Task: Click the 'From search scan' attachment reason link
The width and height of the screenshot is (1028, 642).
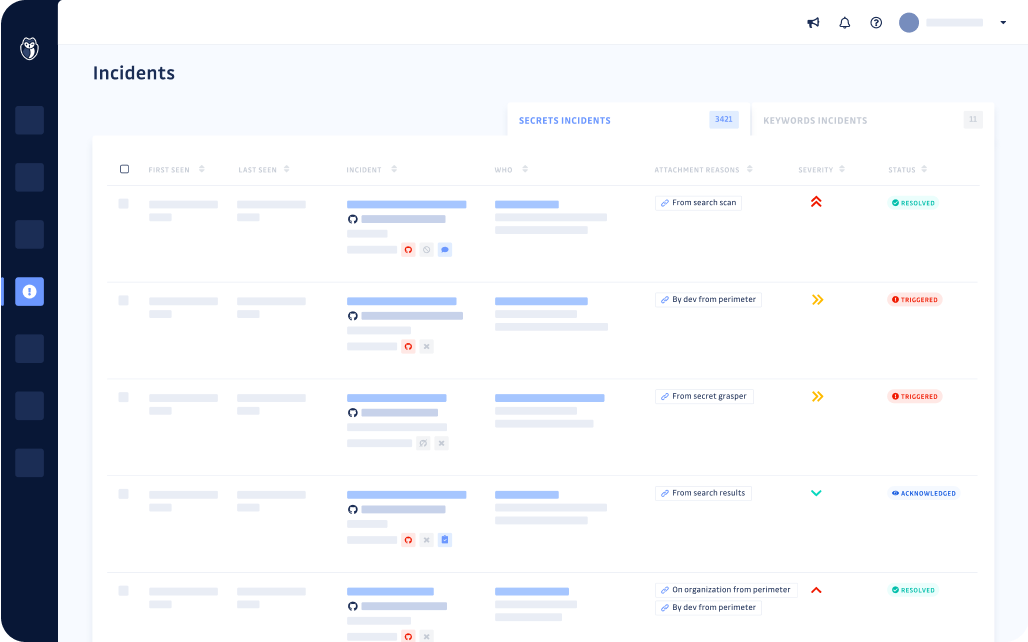Action: point(698,202)
